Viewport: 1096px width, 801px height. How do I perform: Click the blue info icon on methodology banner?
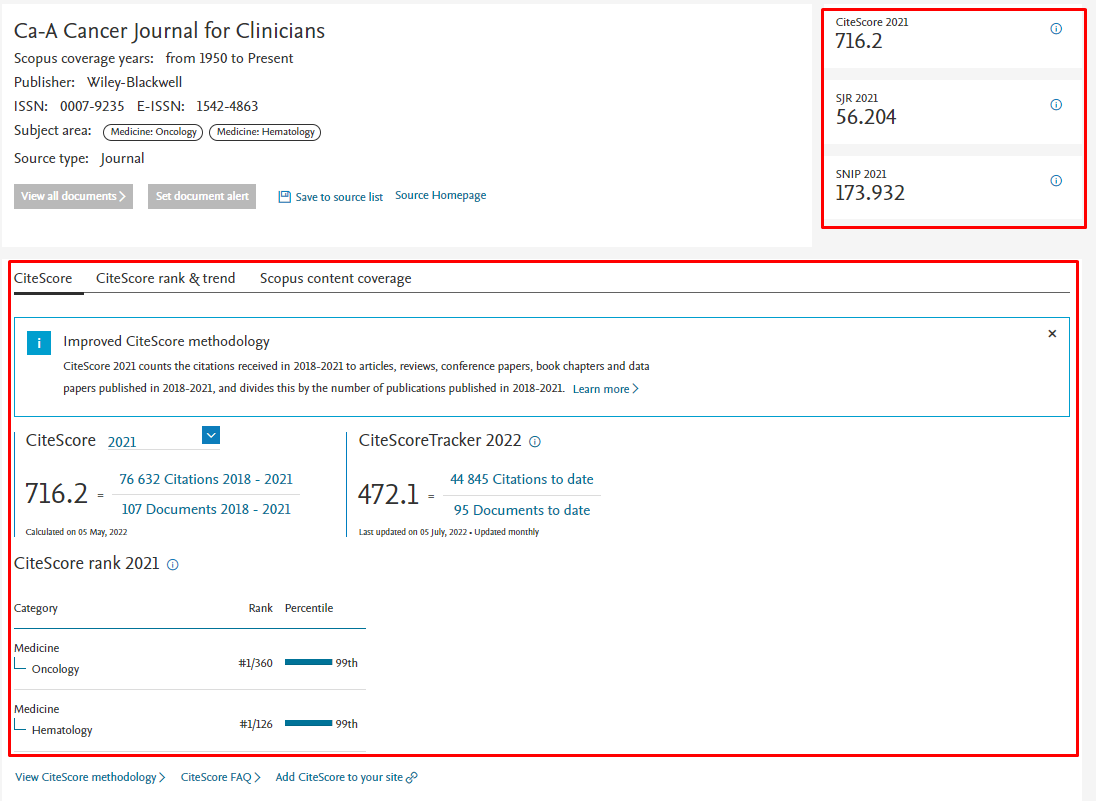pyautogui.click(x=39, y=342)
